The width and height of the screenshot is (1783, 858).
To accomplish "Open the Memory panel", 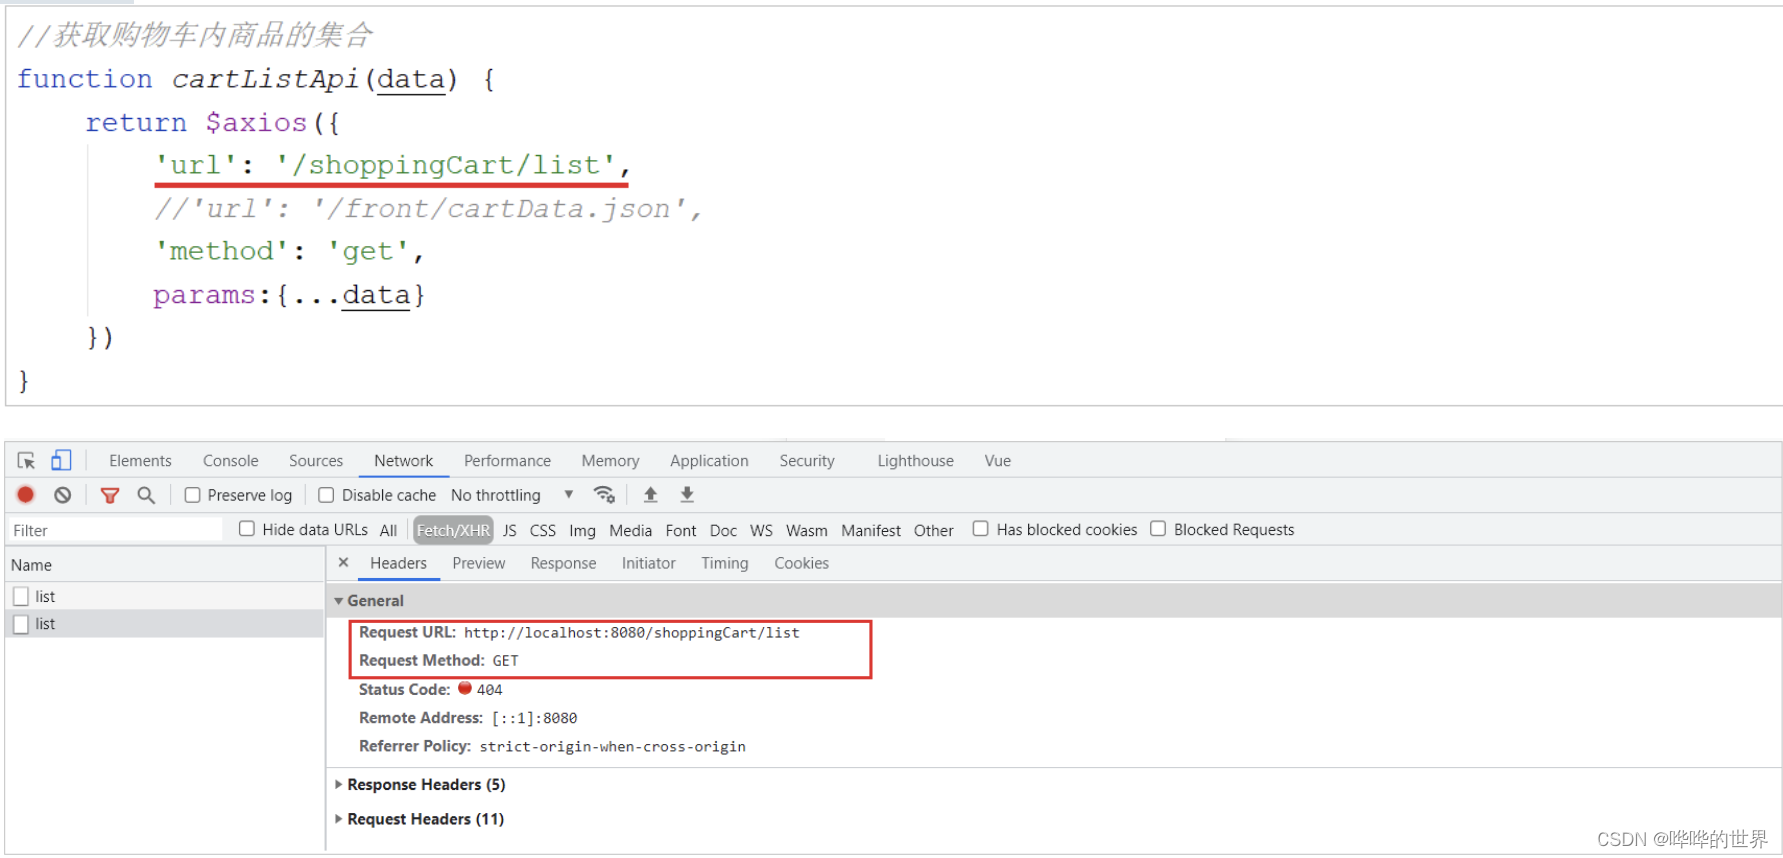I will 610,461.
